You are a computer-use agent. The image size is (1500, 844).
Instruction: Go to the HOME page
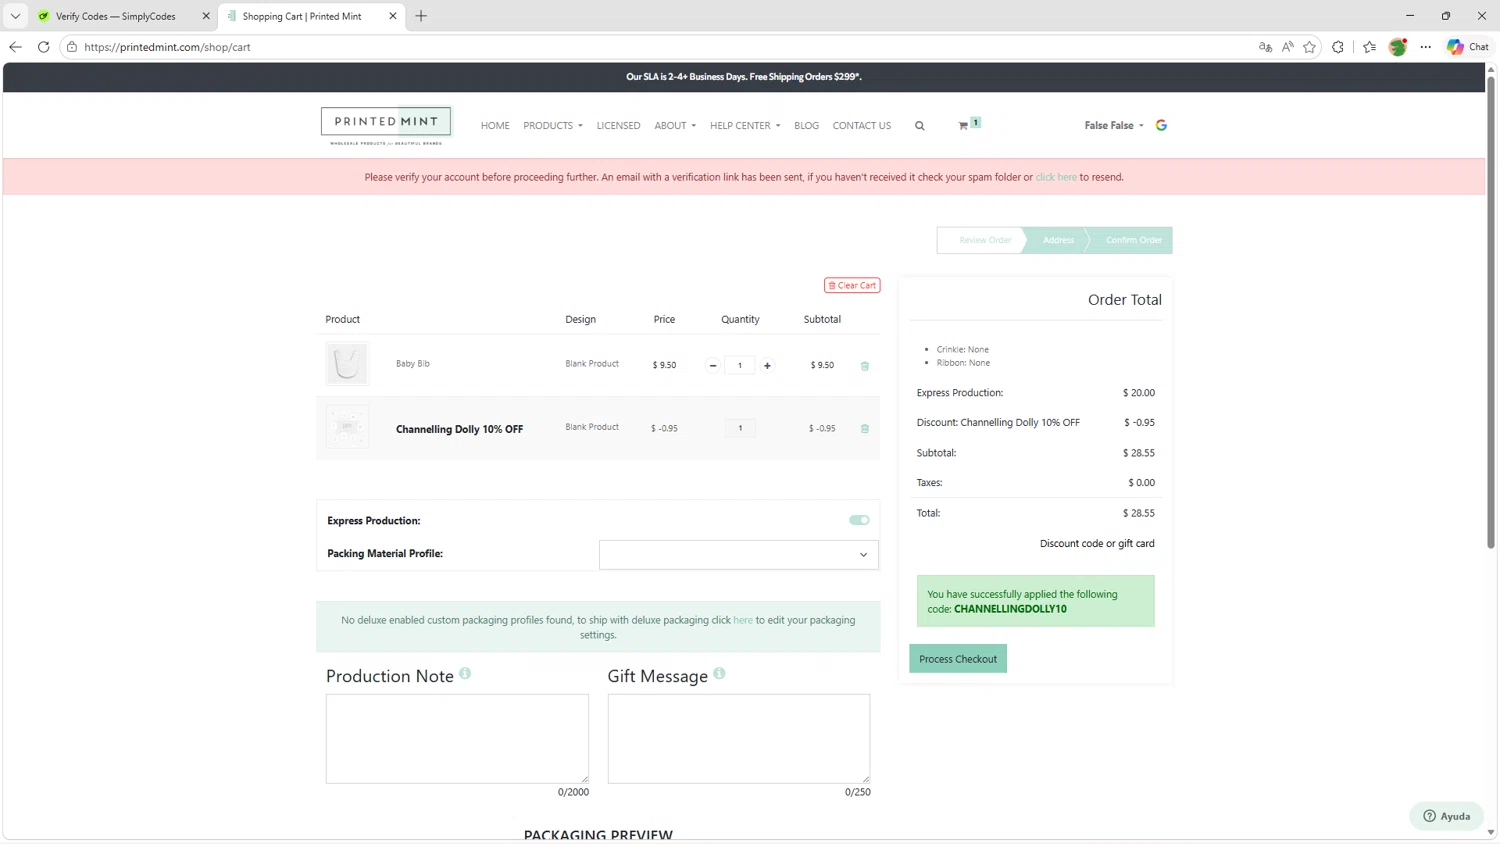click(495, 126)
